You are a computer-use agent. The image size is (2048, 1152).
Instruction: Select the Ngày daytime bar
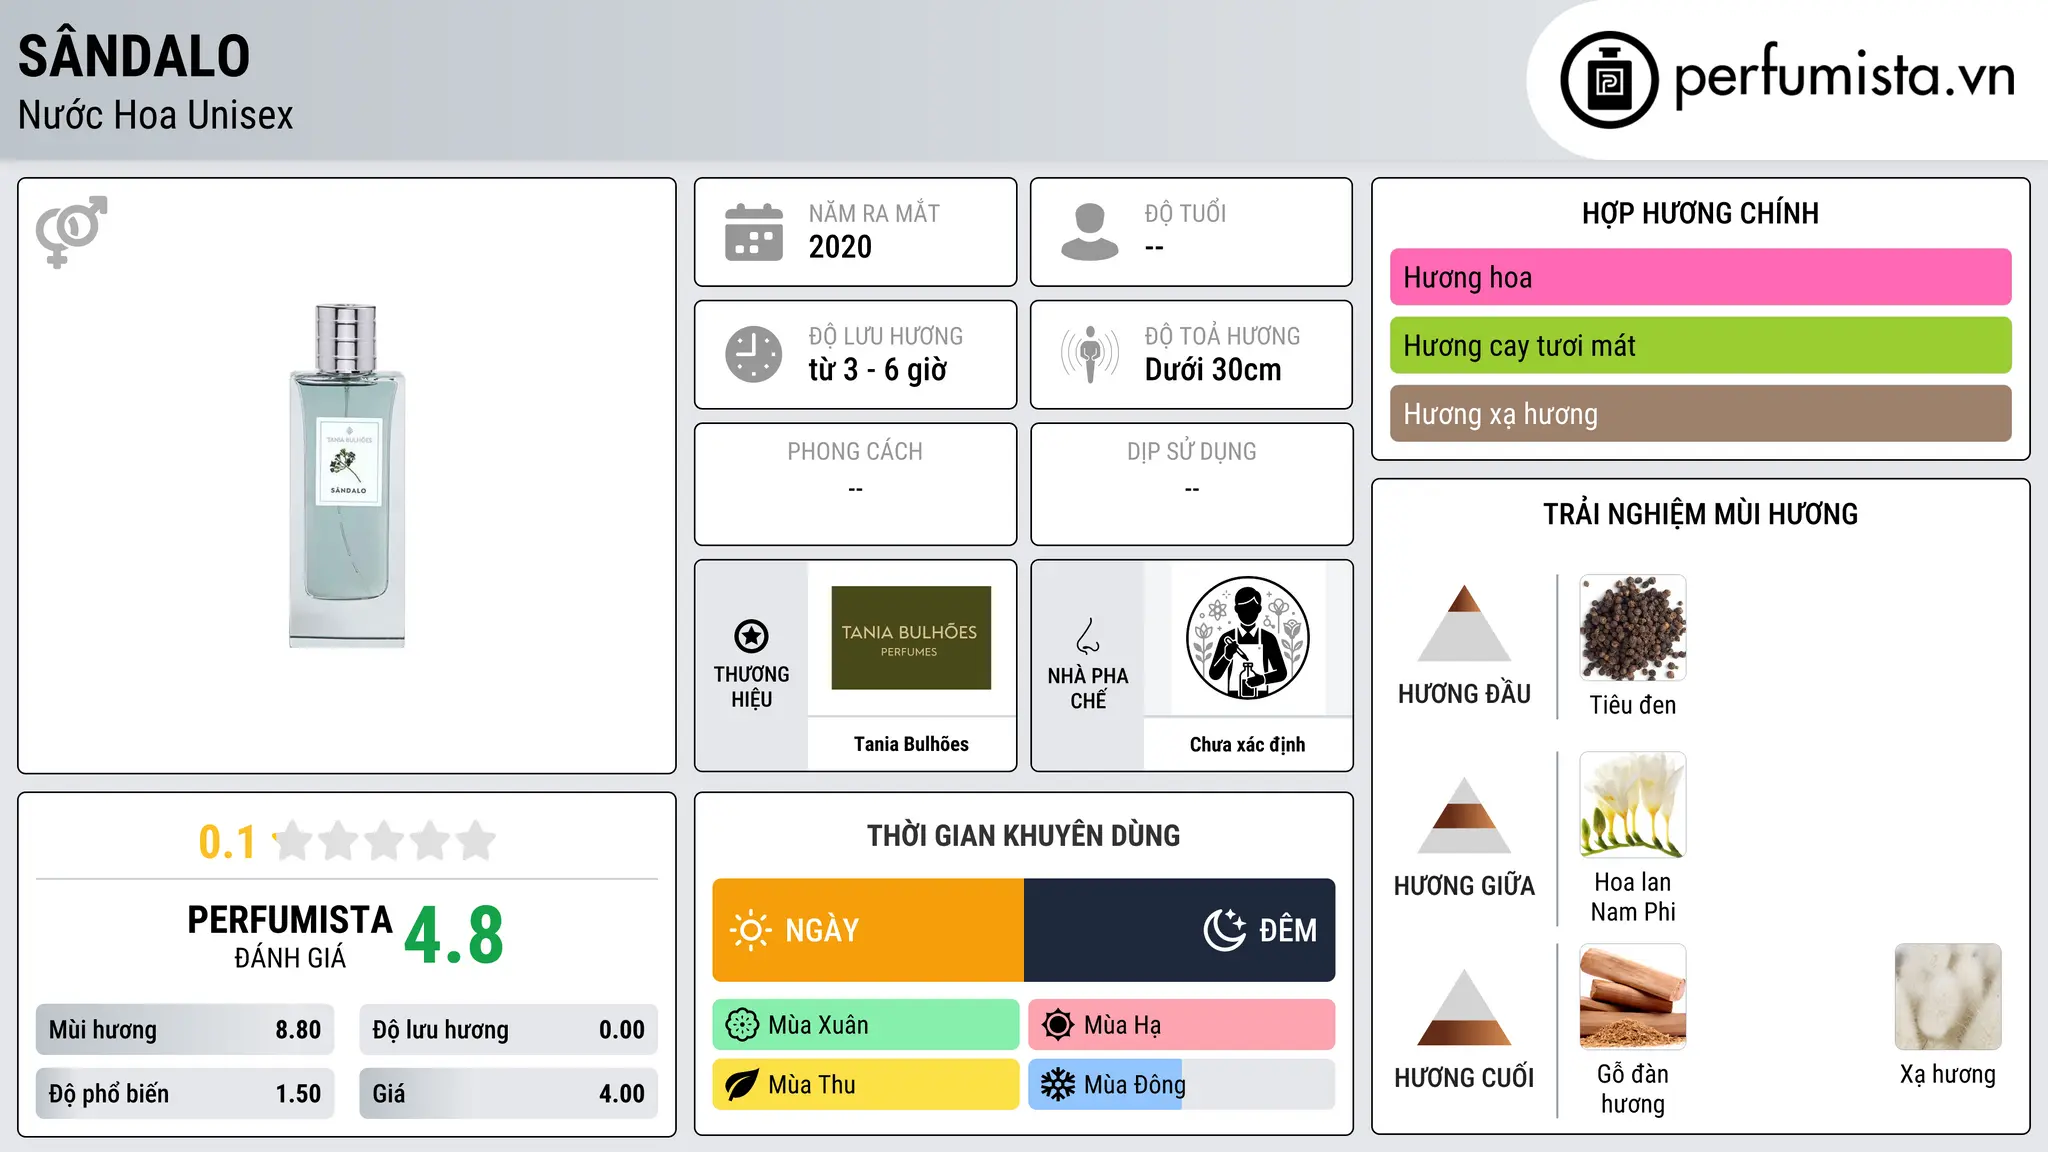(x=868, y=930)
